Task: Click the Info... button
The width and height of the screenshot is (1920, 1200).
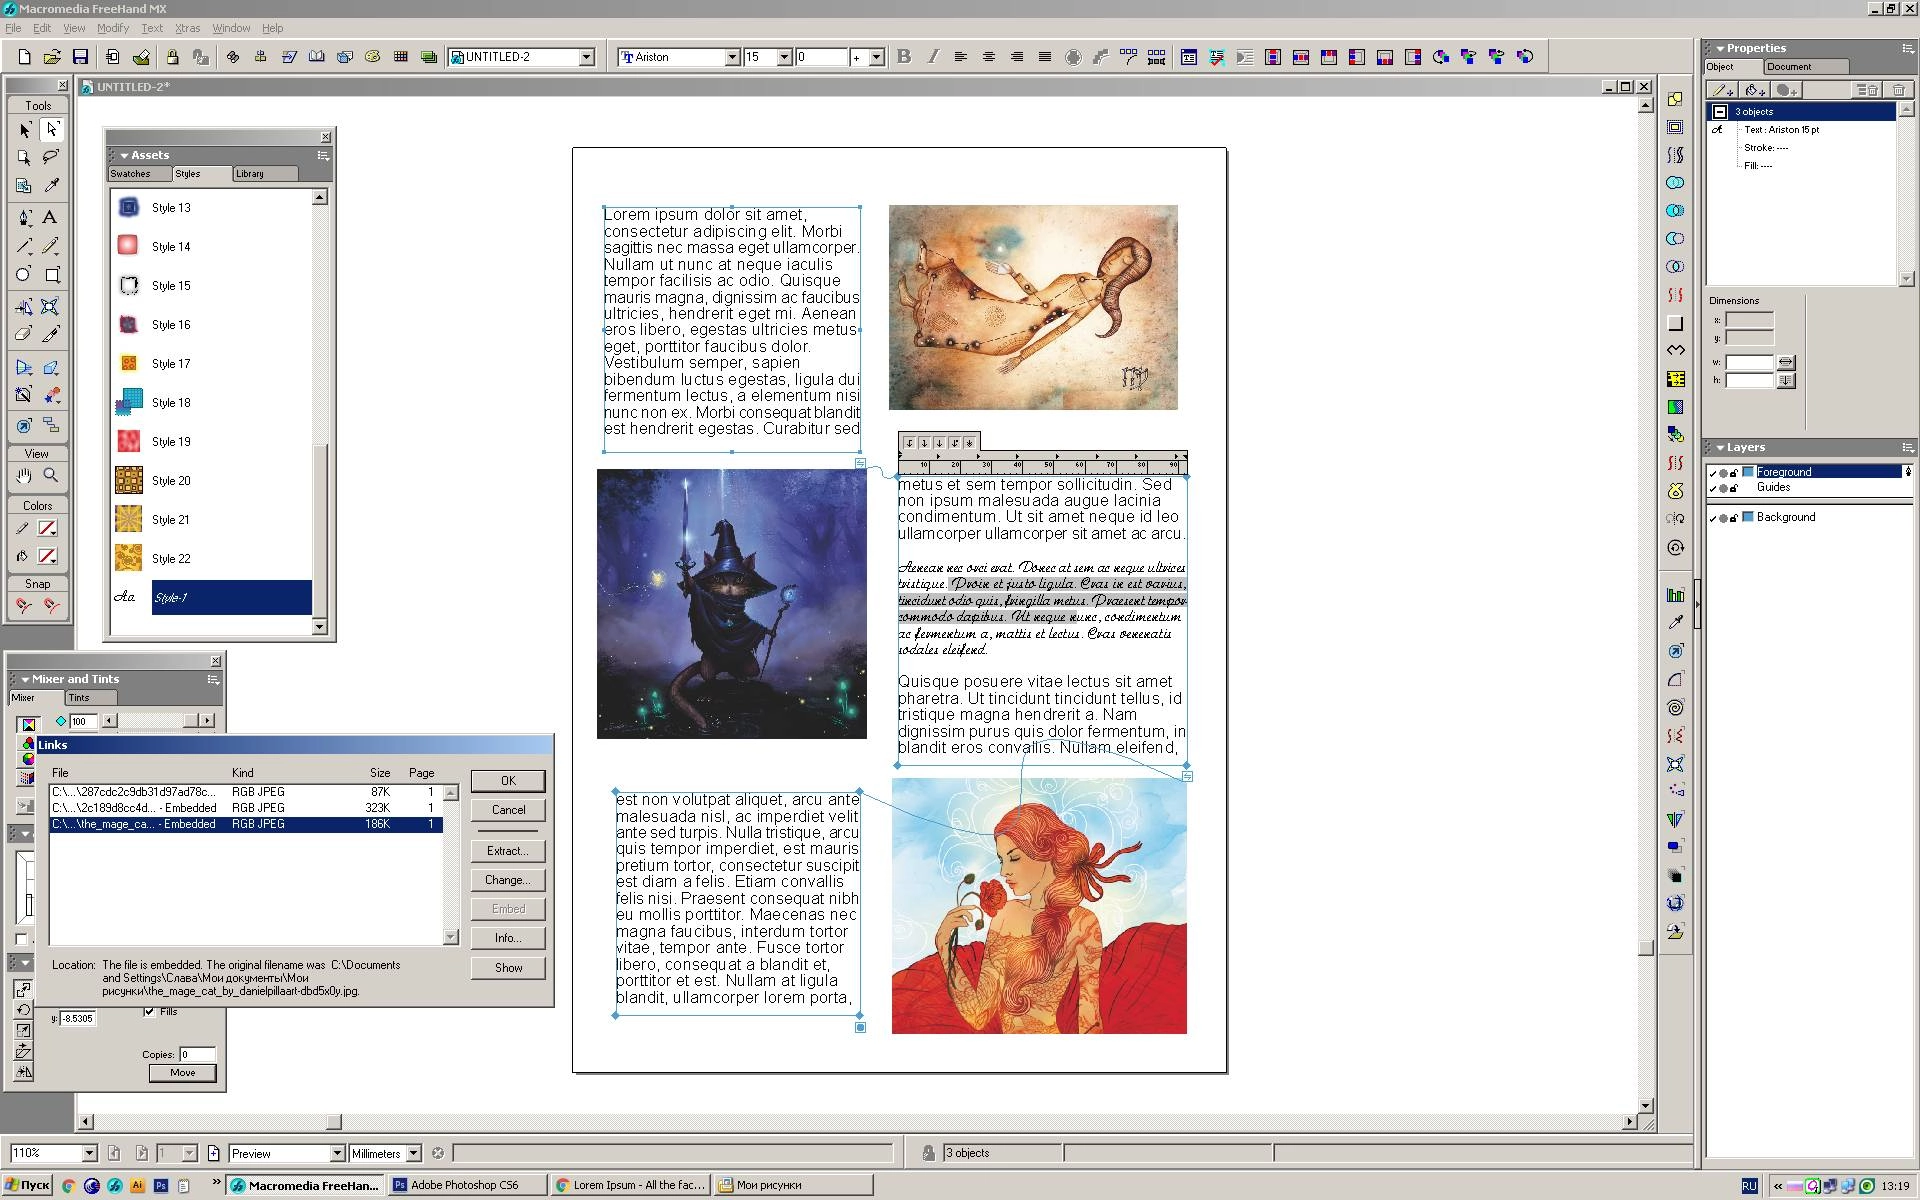Action: (x=508, y=938)
